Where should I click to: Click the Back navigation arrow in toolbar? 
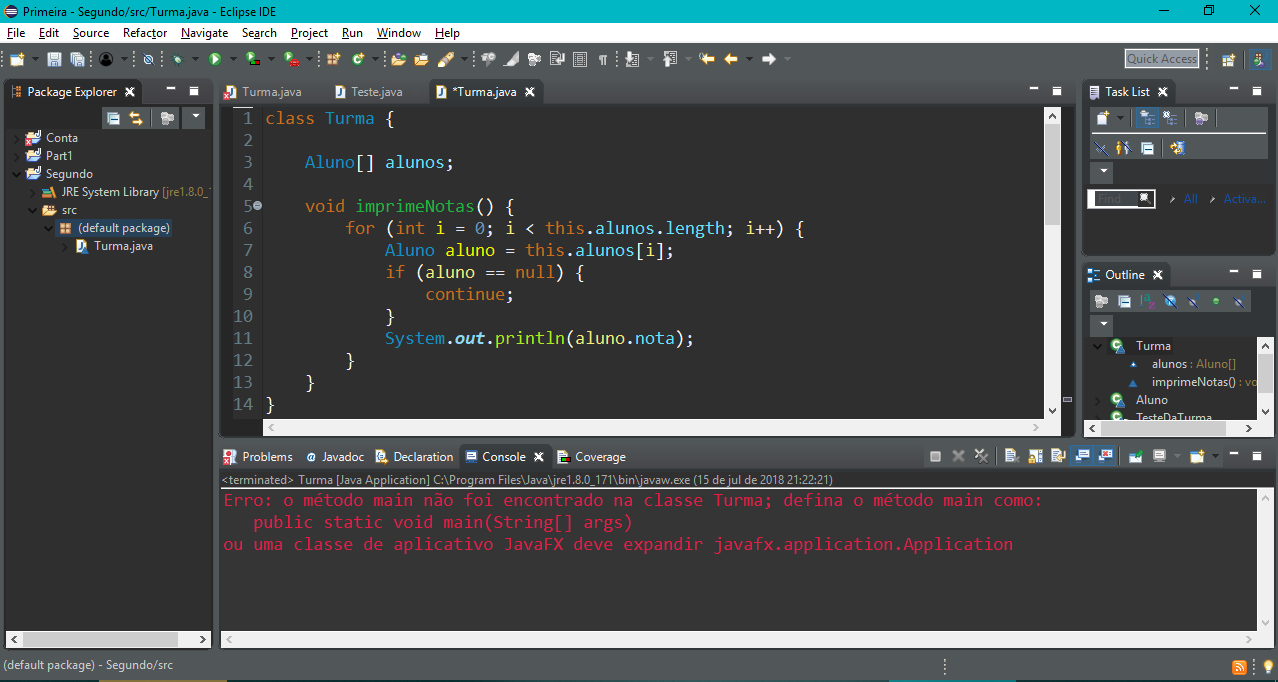[x=731, y=59]
